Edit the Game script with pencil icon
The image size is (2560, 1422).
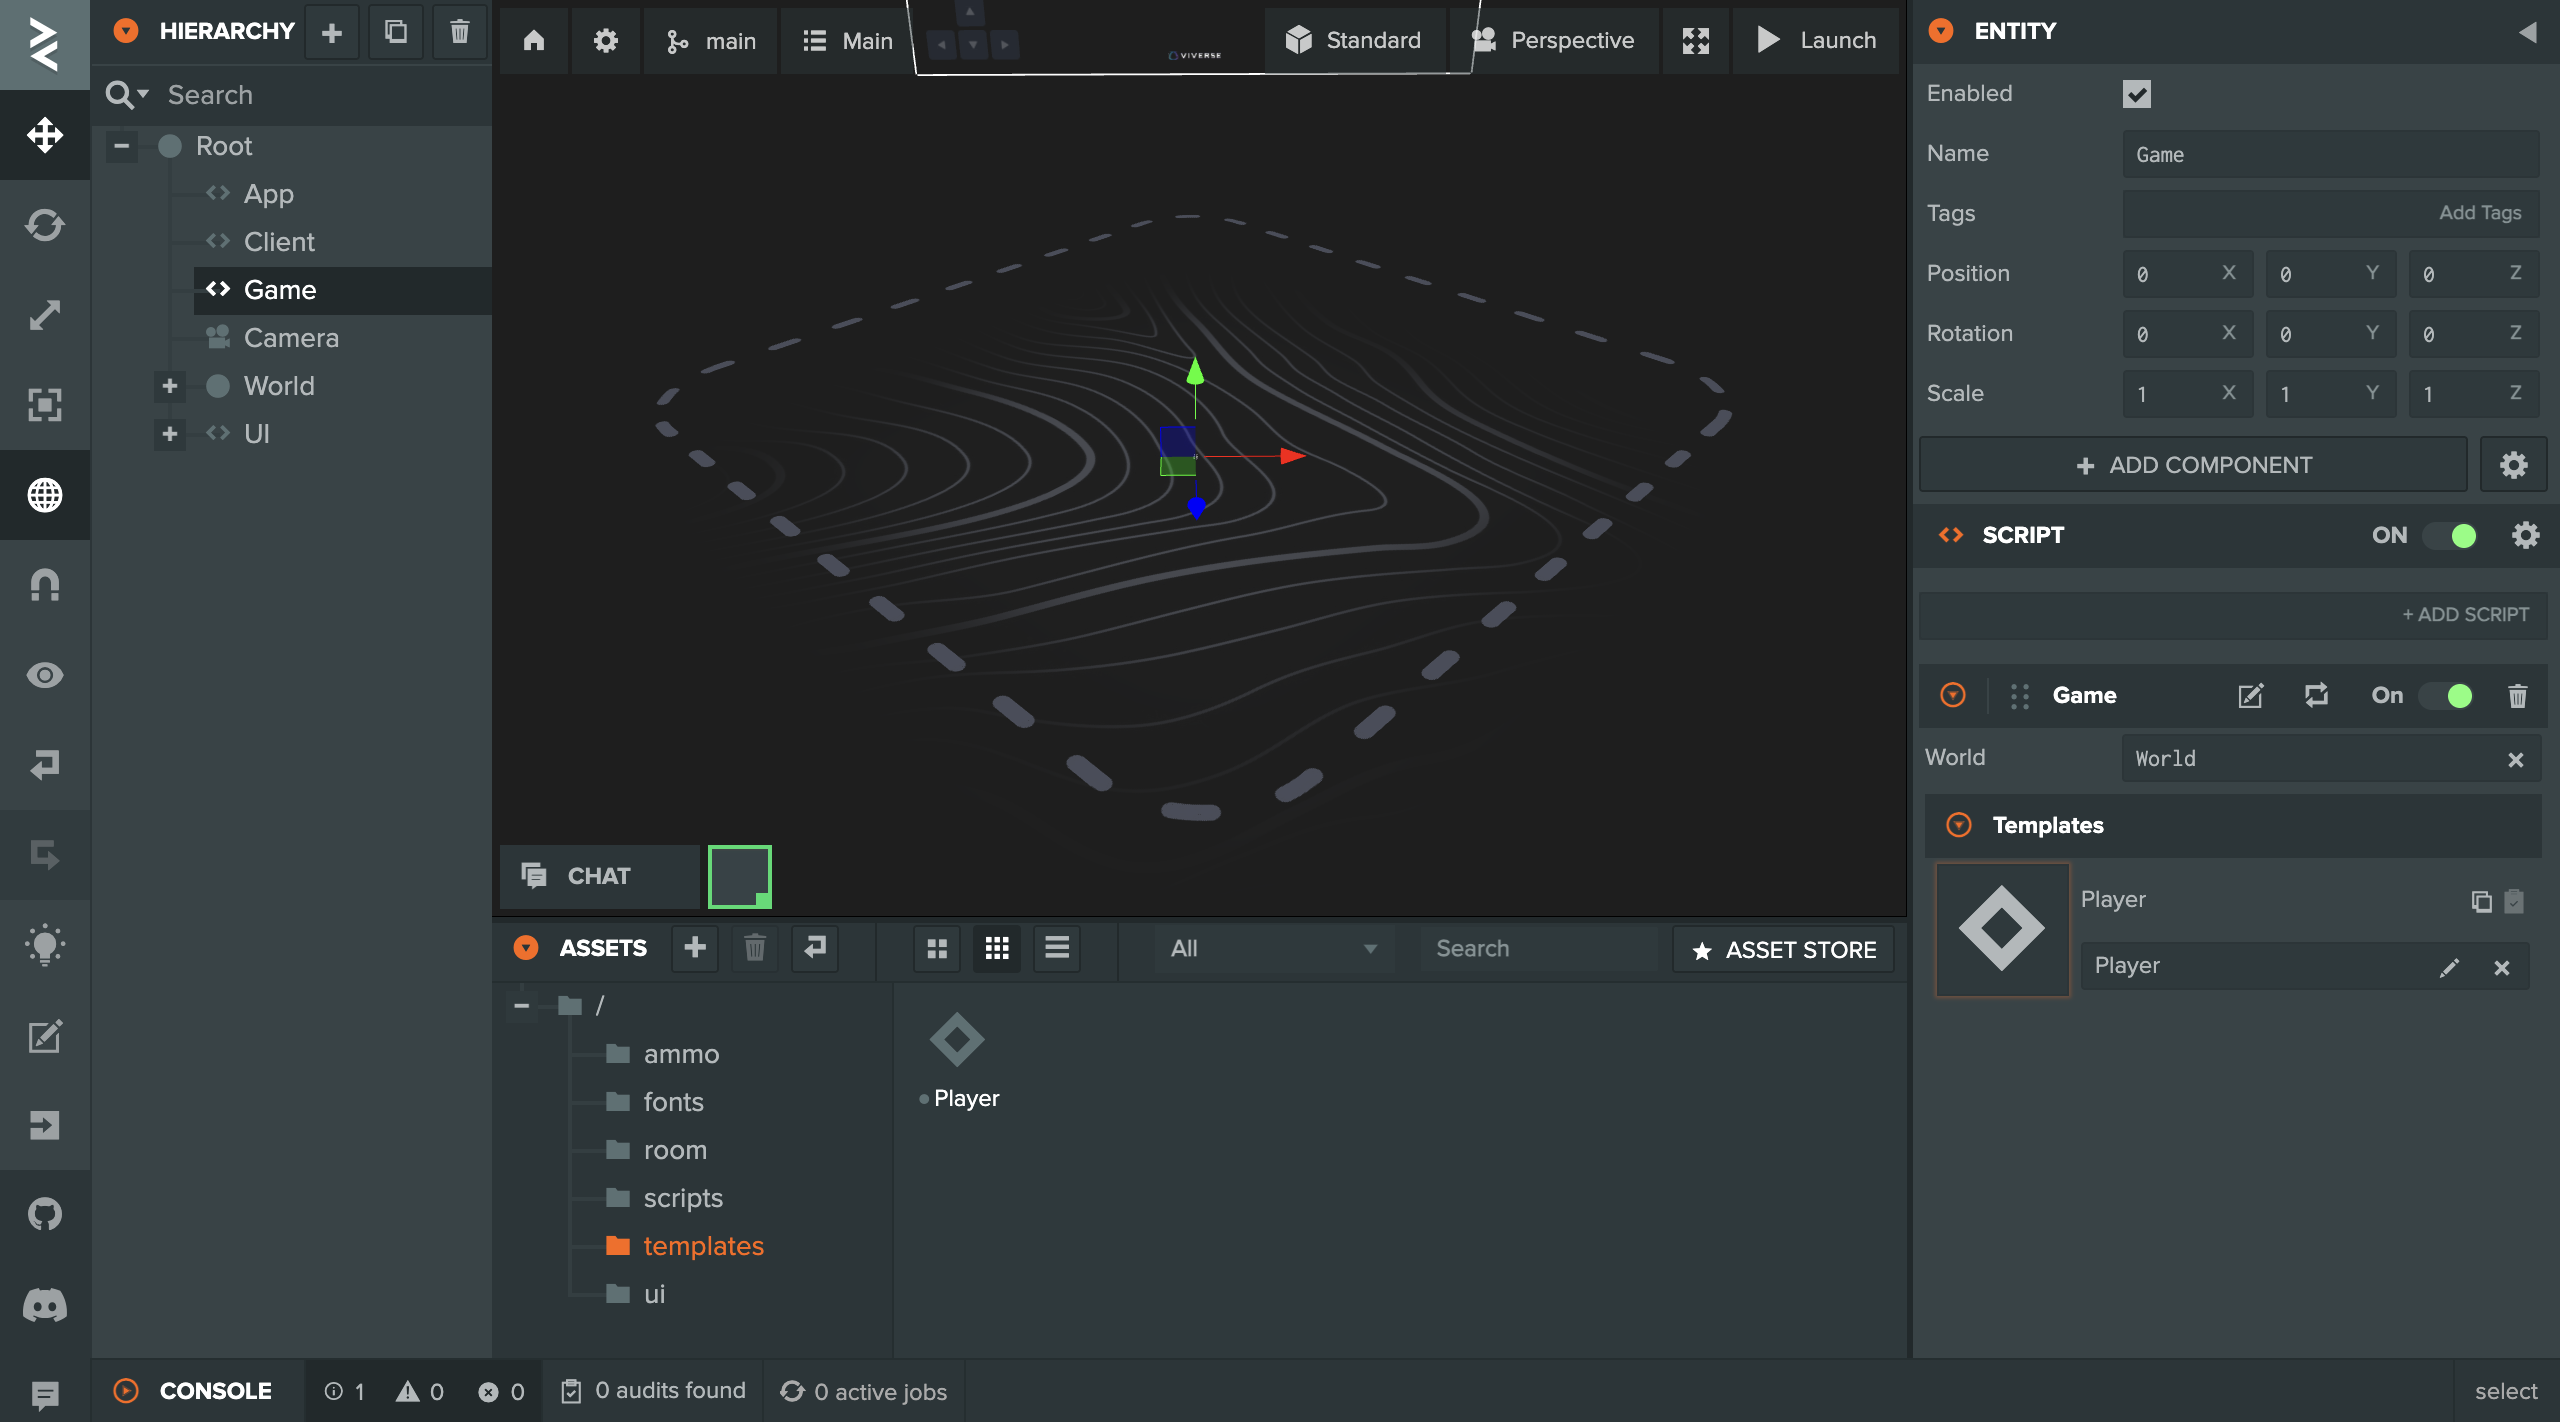pos(2250,696)
